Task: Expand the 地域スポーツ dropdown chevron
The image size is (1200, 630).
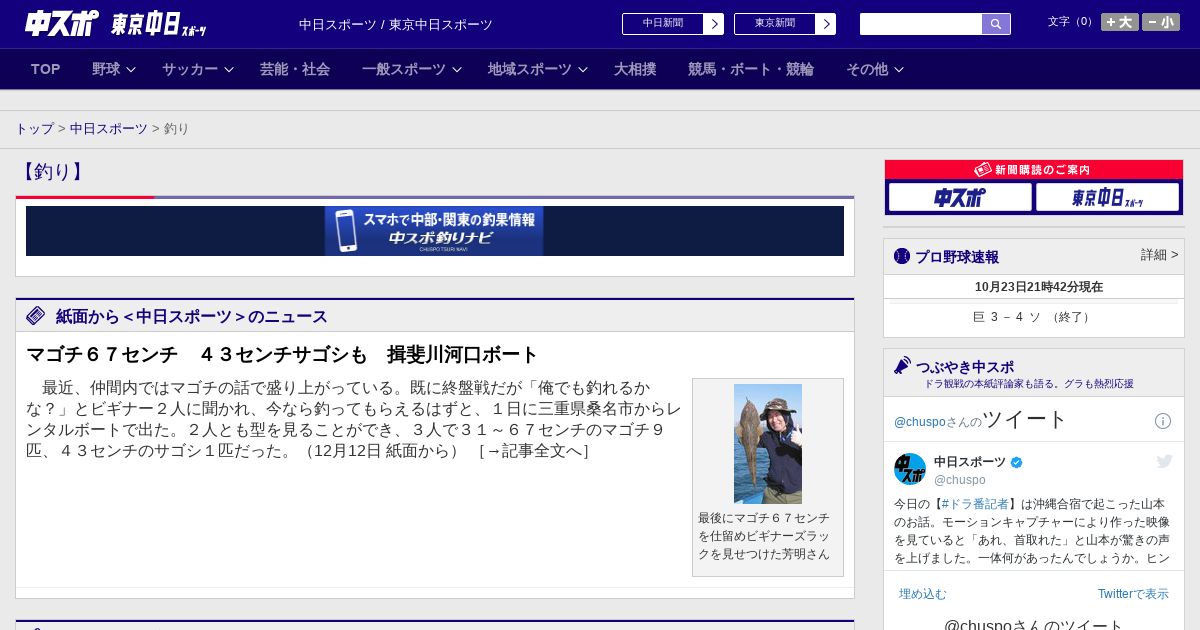Action: [x=583, y=70]
